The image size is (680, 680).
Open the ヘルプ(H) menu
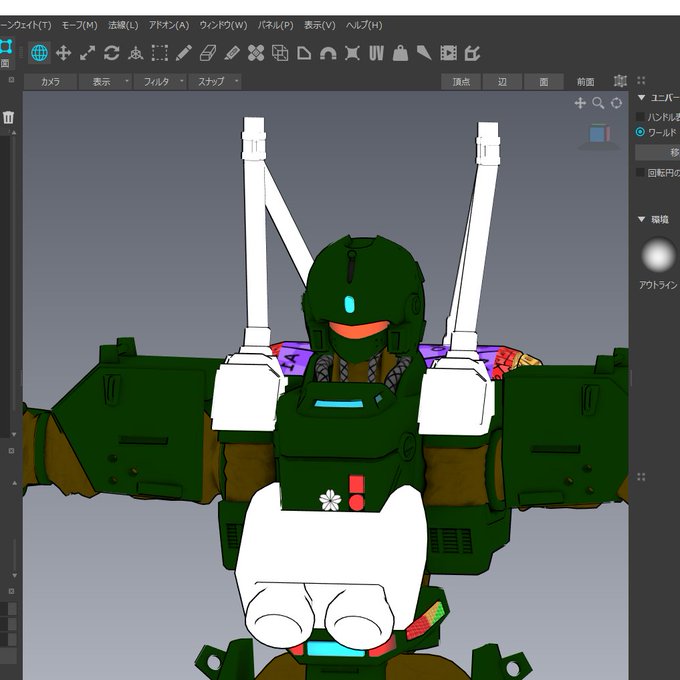click(x=364, y=25)
